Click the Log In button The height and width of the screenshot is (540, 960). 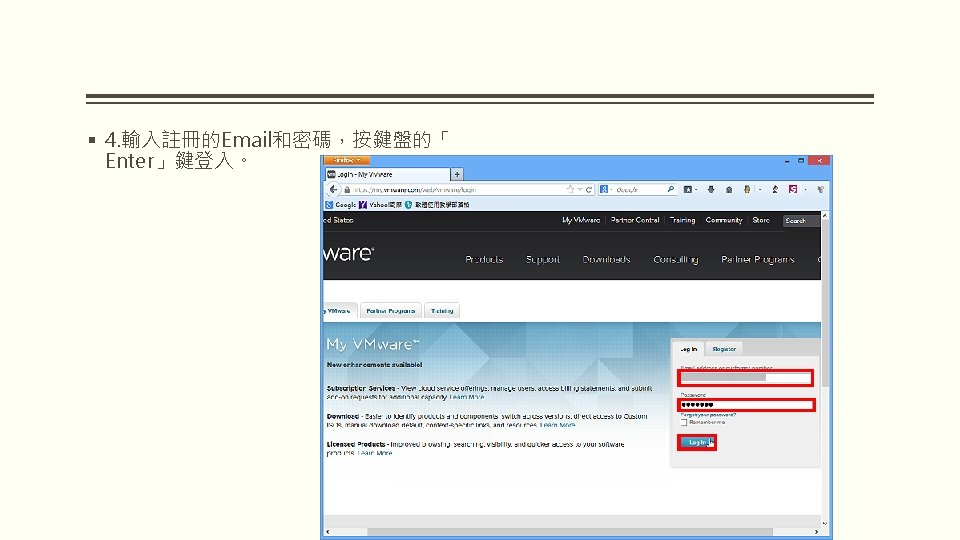click(697, 442)
